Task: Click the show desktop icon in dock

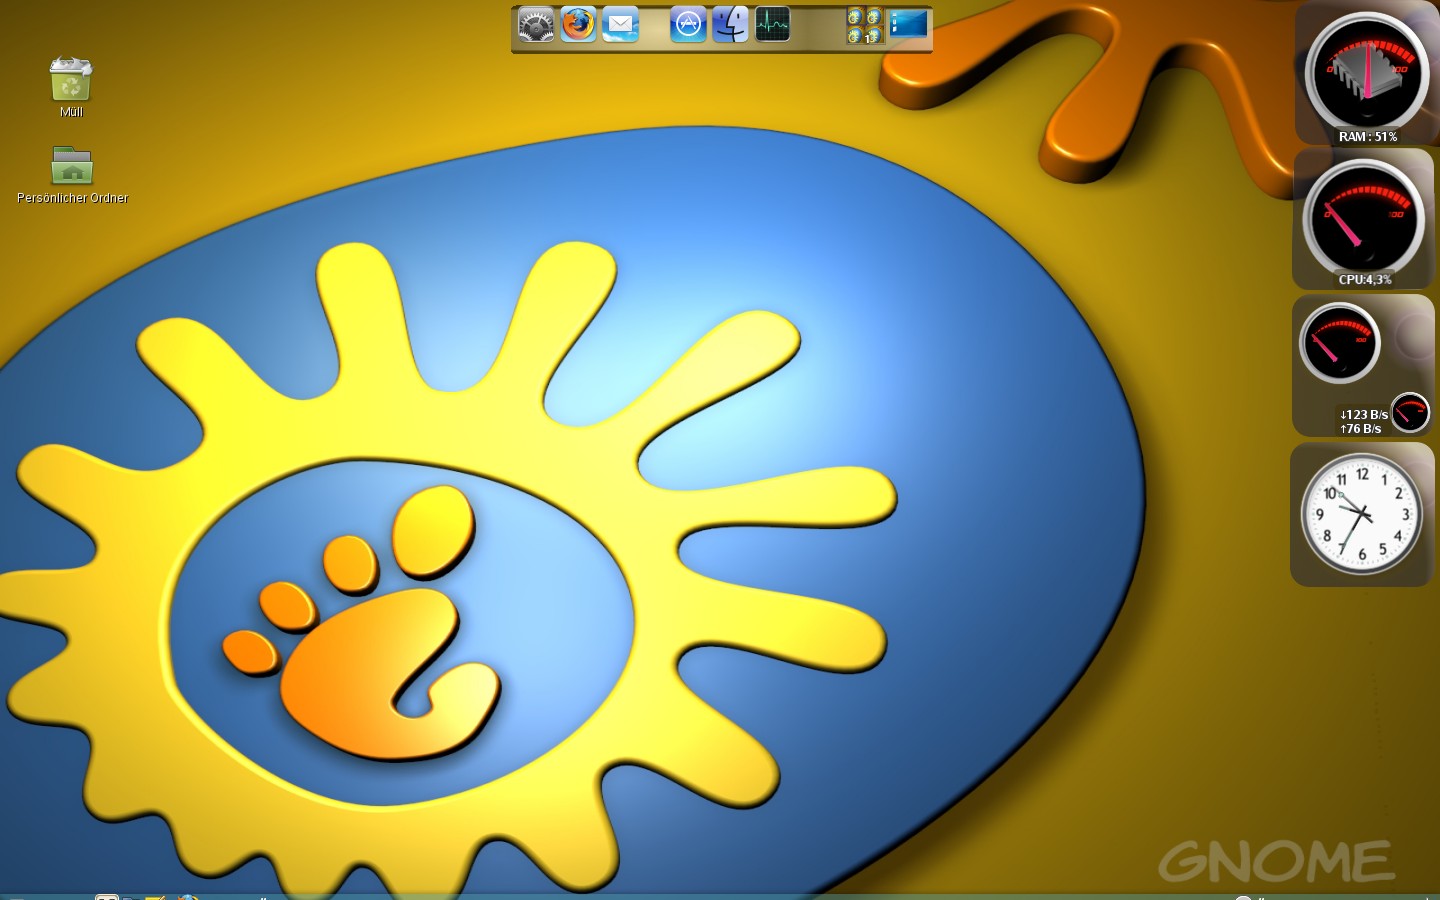Action: [909, 24]
